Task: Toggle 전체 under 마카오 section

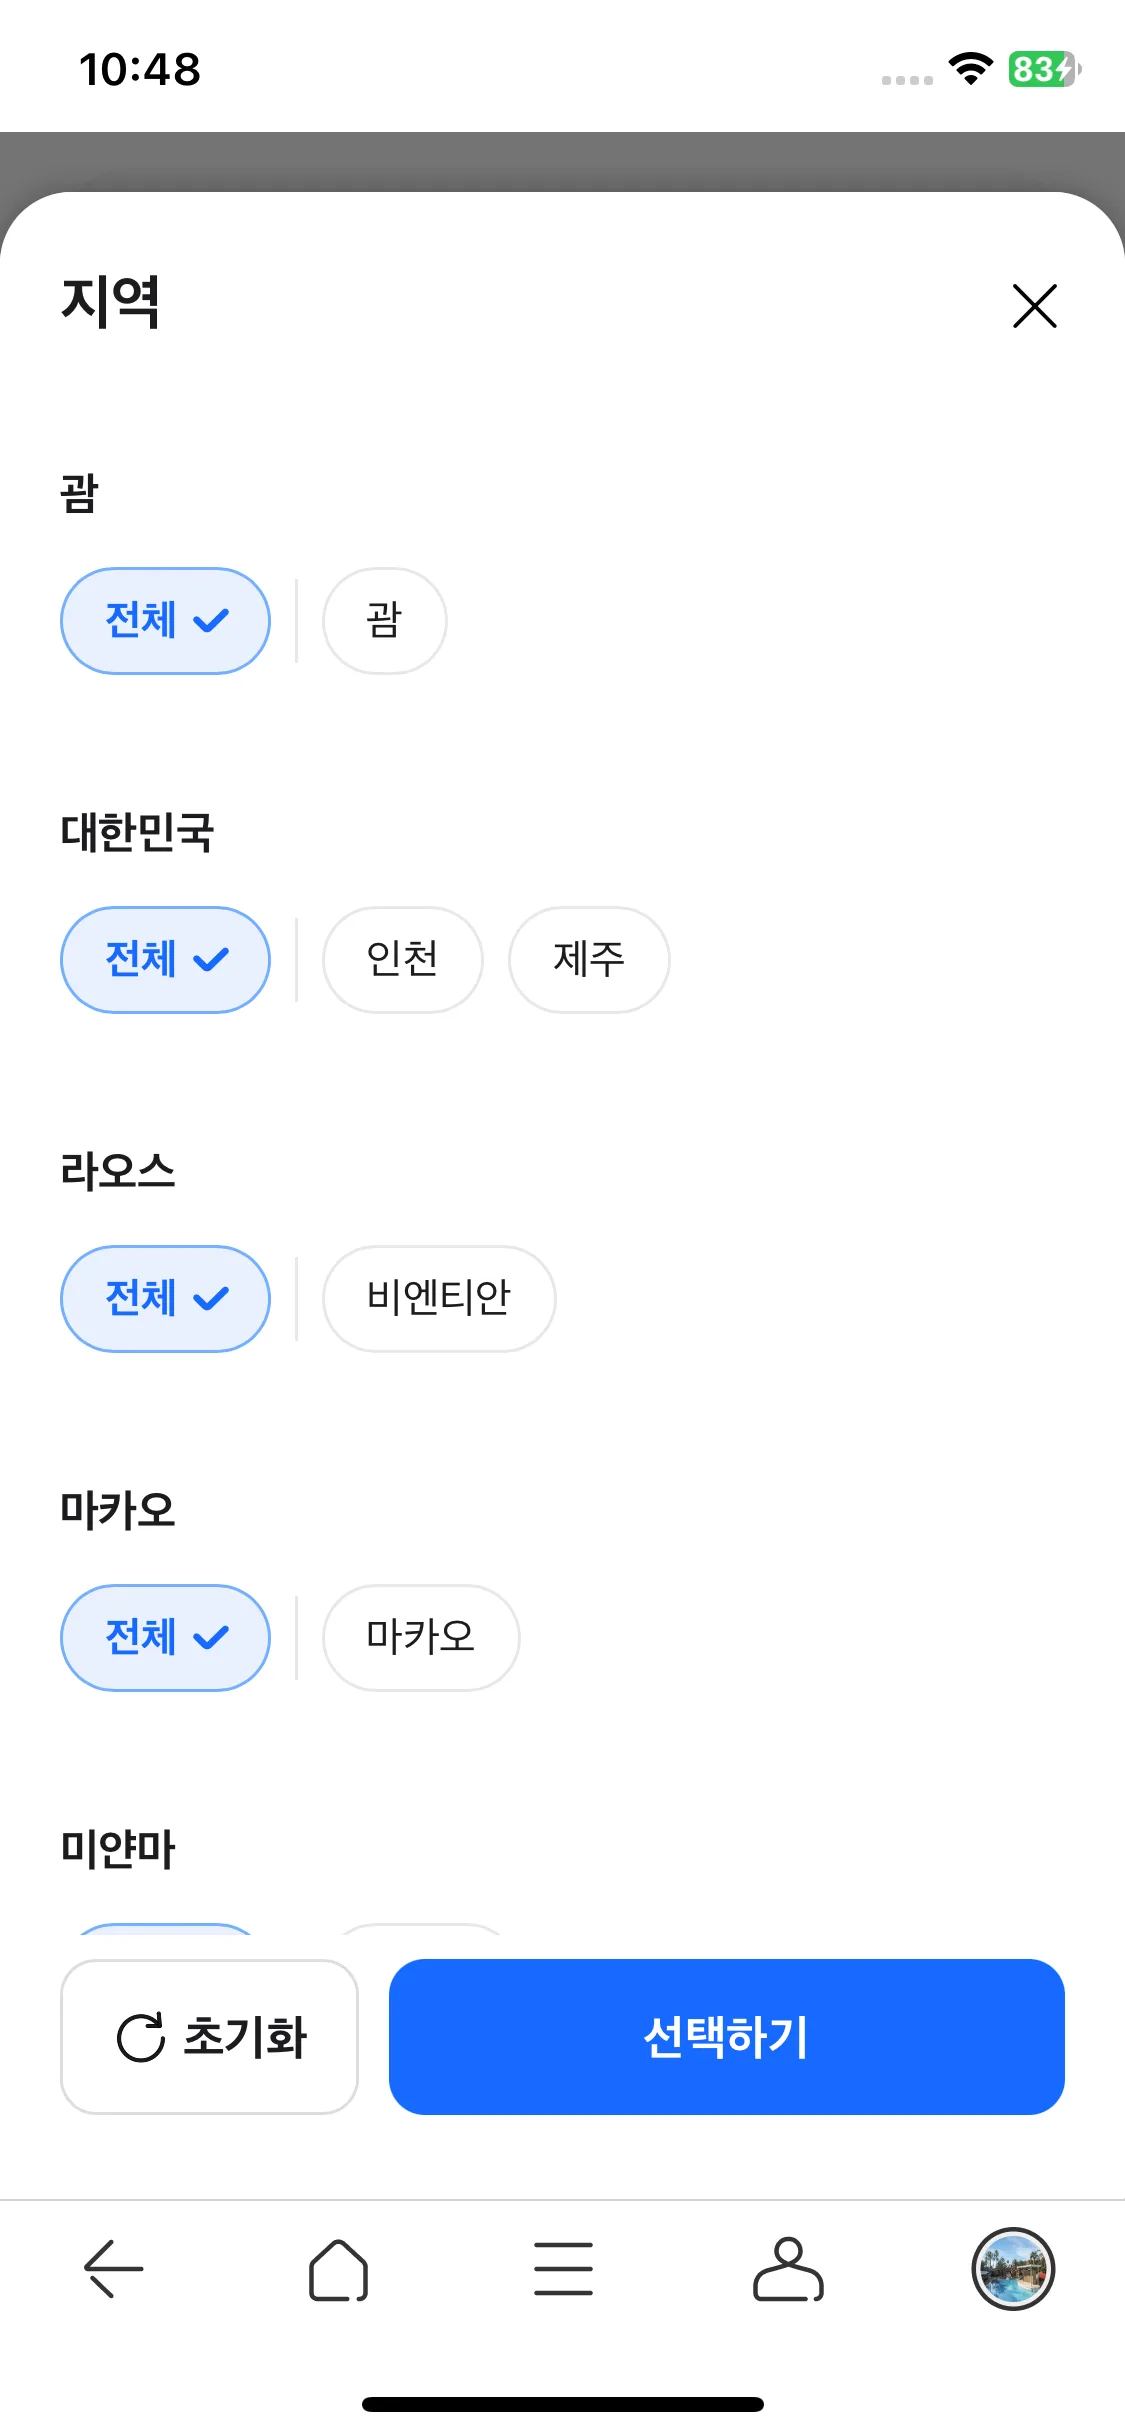Action: pos(166,1638)
